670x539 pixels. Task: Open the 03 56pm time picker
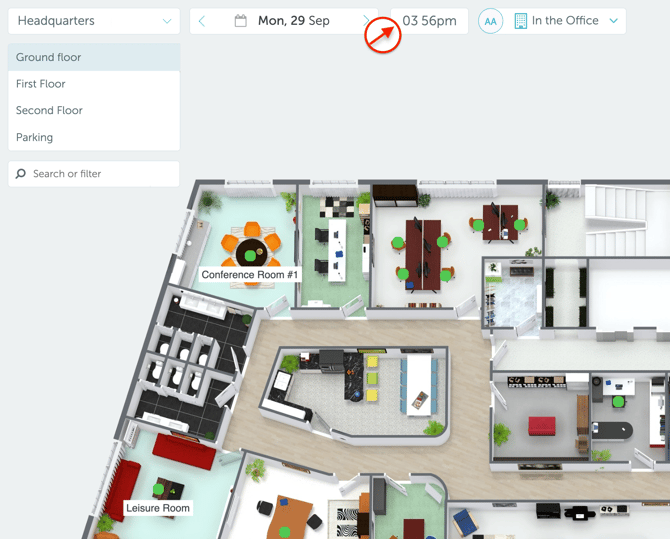click(x=430, y=21)
